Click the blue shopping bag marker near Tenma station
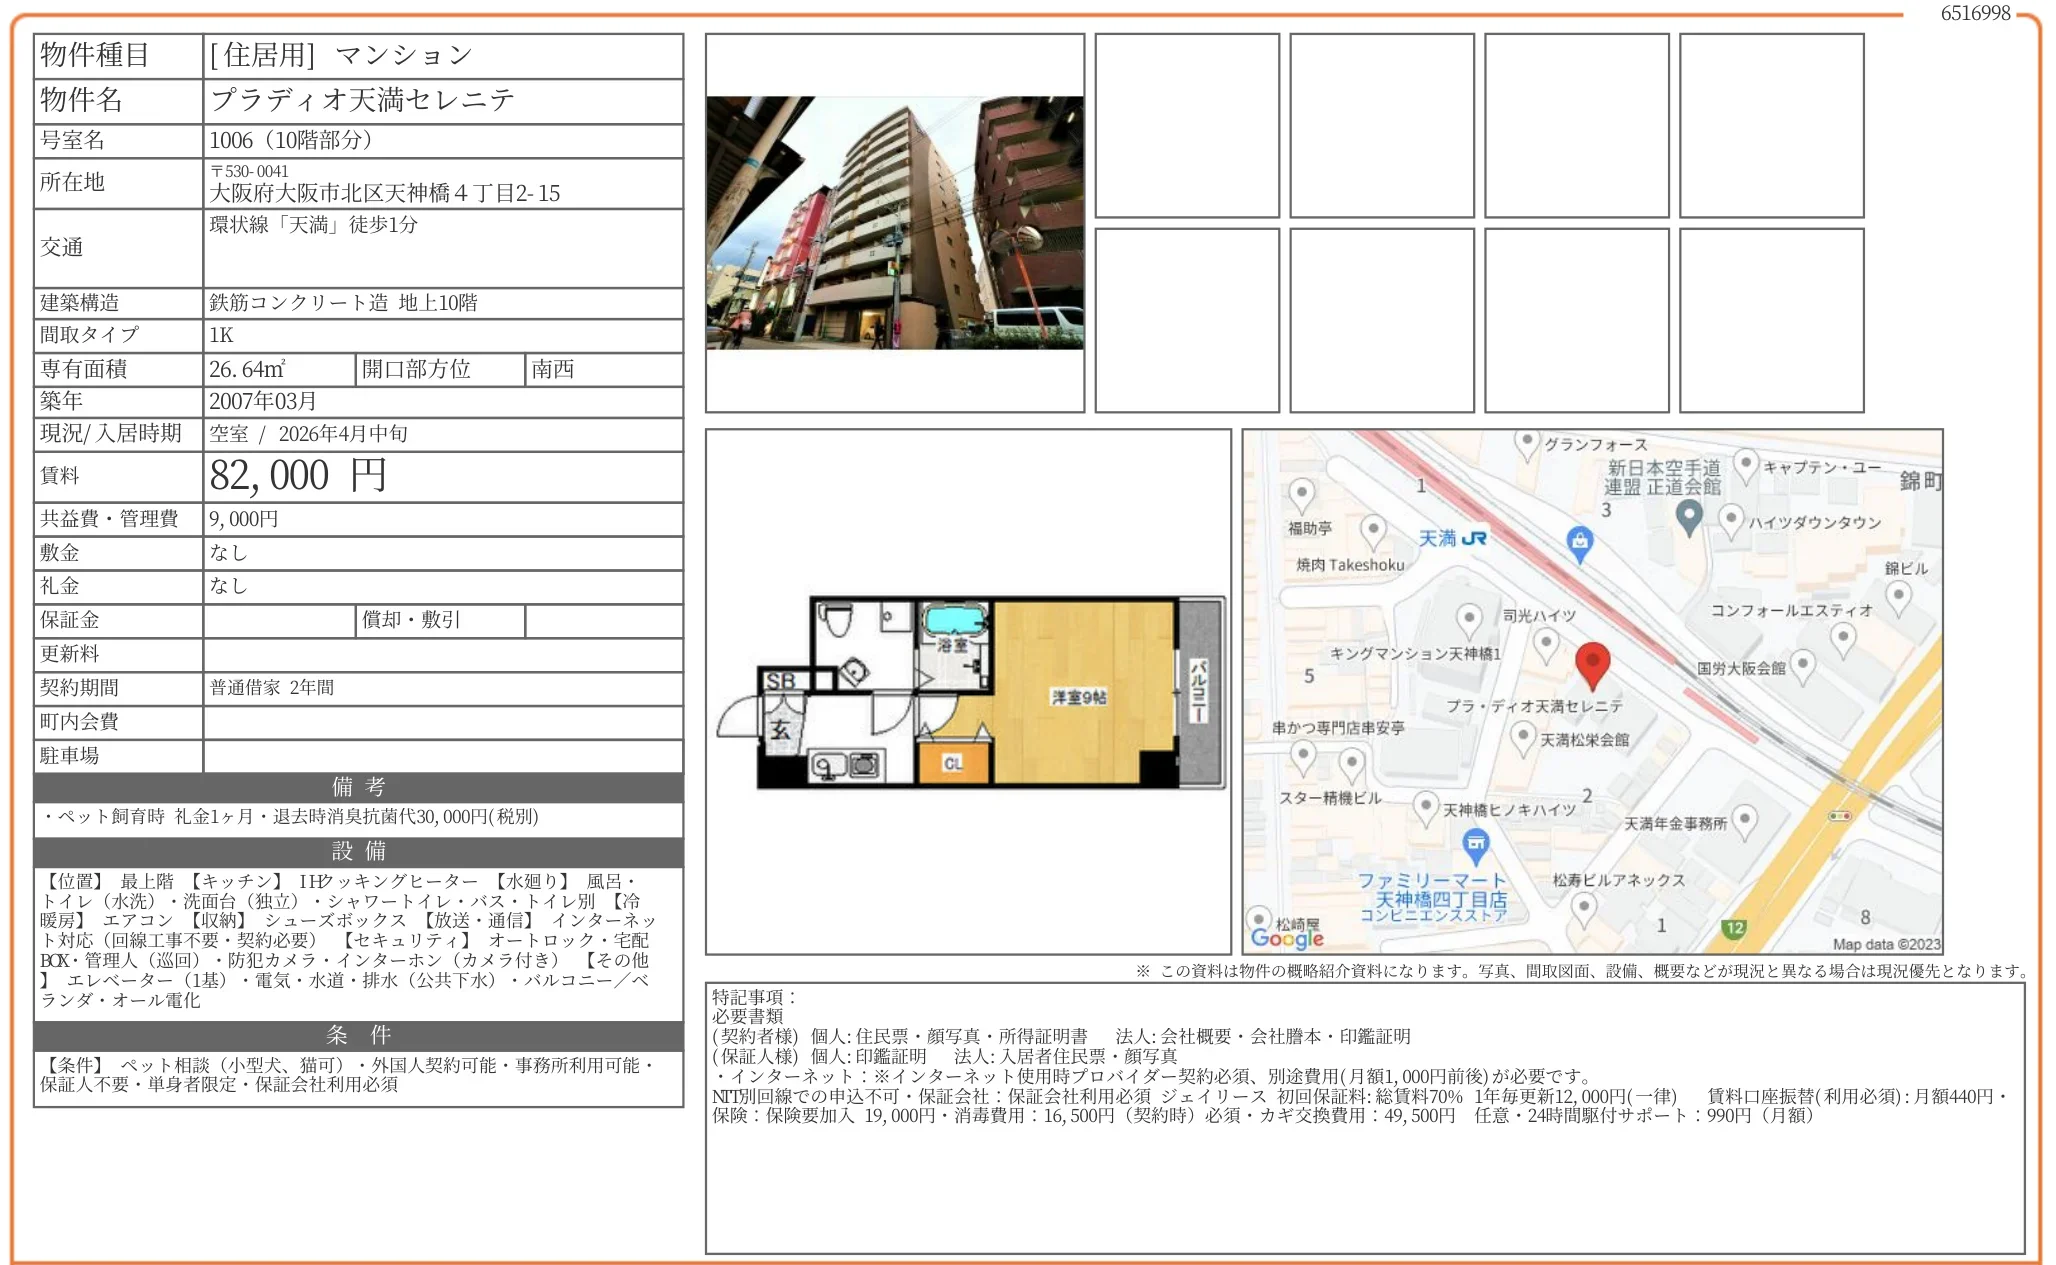The image size is (2056, 1265). tap(1579, 542)
